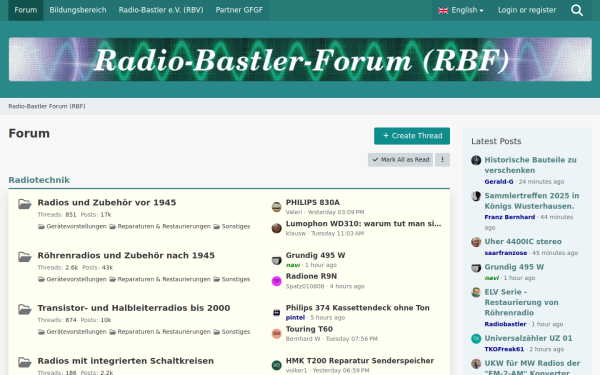Open Gerätevorstellungen subforum under Radios vor 1945
This screenshot has width=600, height=375.
pos(72,227)
